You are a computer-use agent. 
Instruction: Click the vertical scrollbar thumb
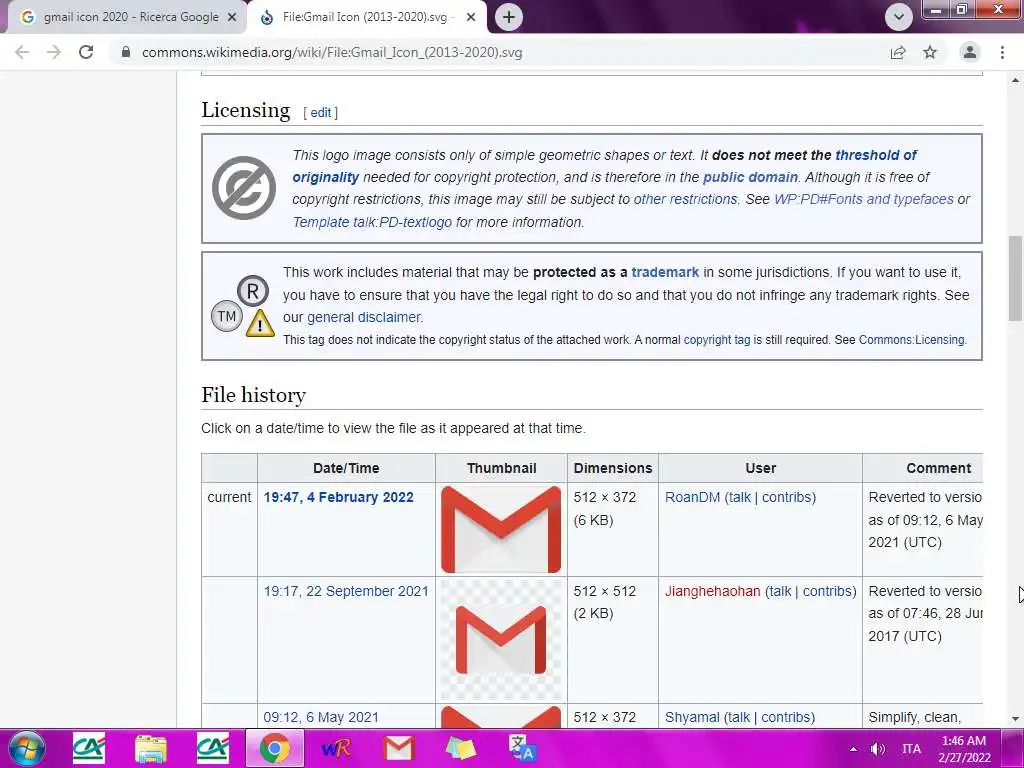pyautogui.click(x=1015, y=278)
